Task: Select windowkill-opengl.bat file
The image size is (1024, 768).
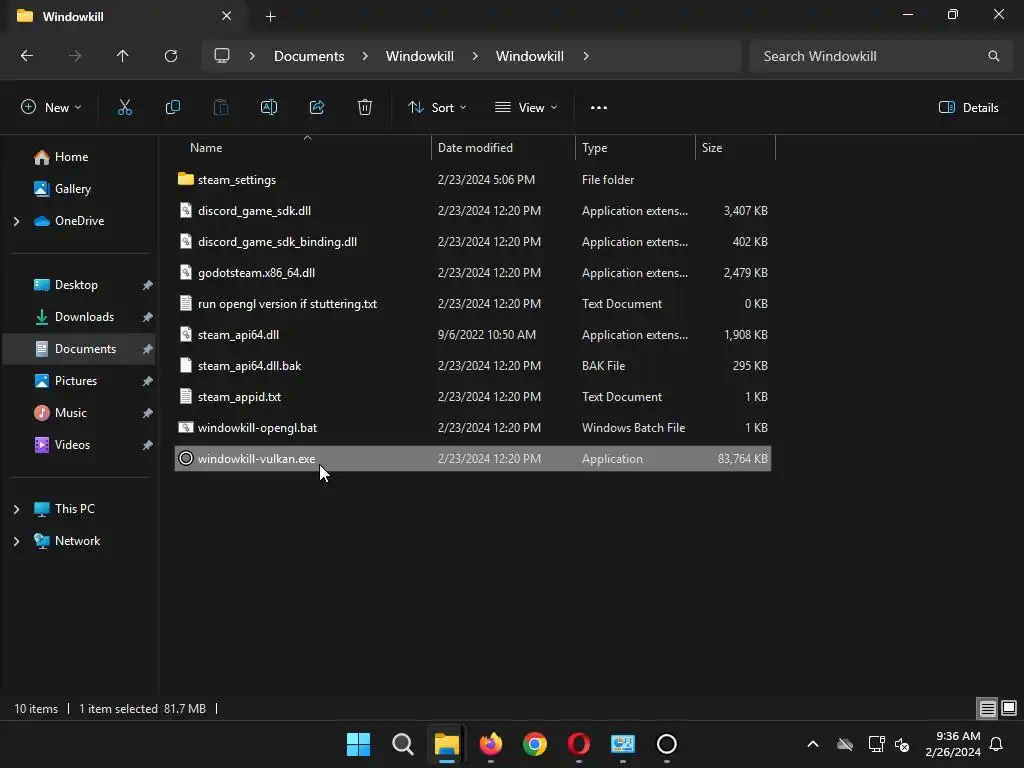Action: tap(473, 428)
